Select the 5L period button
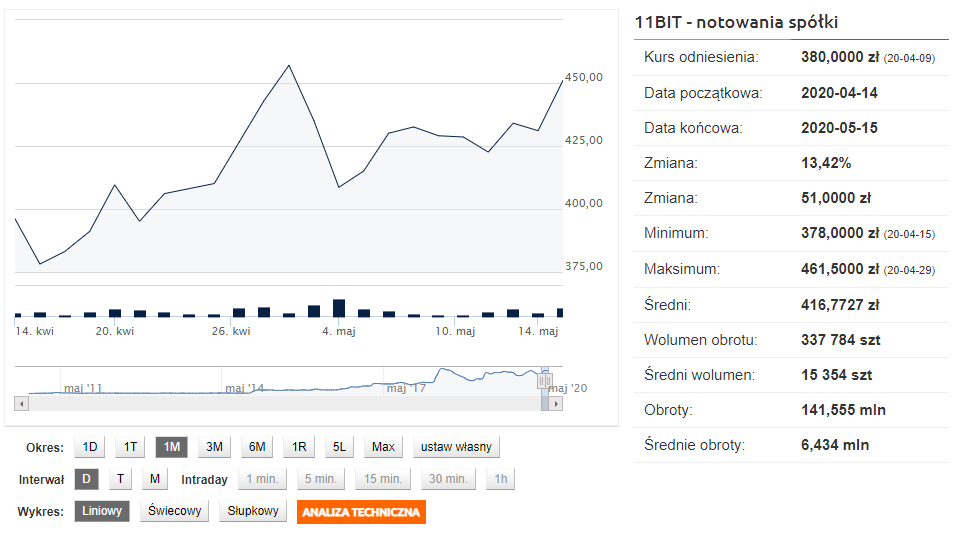 tap(340, 447)
